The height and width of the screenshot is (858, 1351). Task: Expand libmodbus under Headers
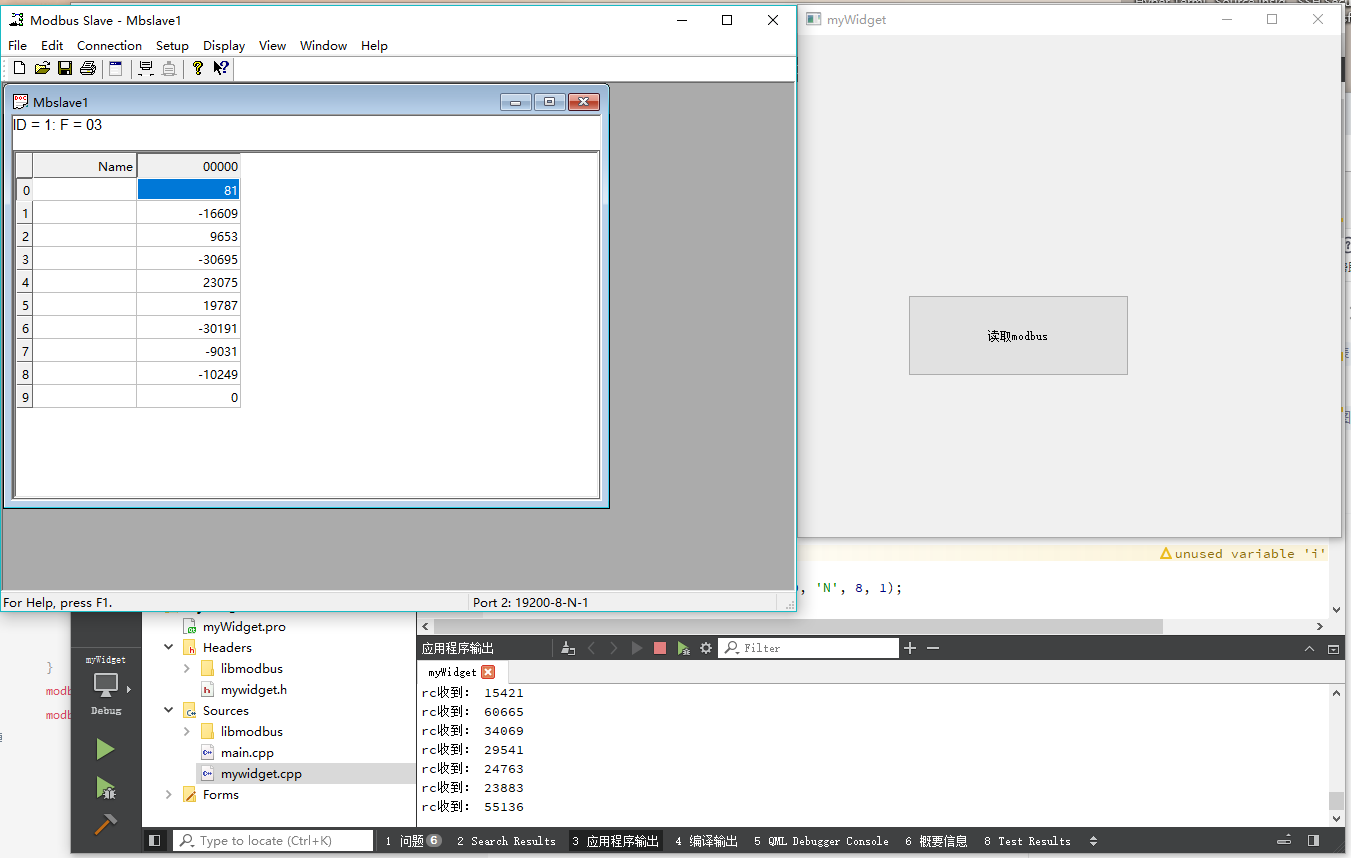(x=187, y=668)
